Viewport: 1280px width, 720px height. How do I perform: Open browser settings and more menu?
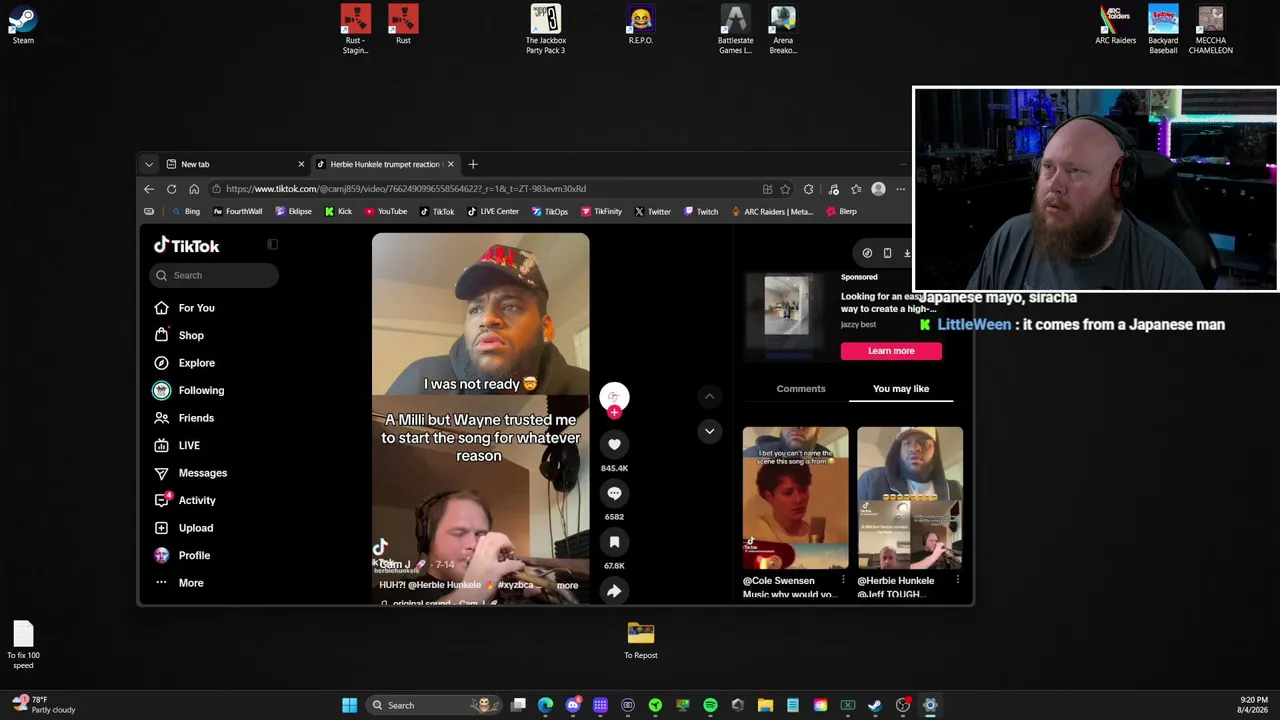pos(900,189)
